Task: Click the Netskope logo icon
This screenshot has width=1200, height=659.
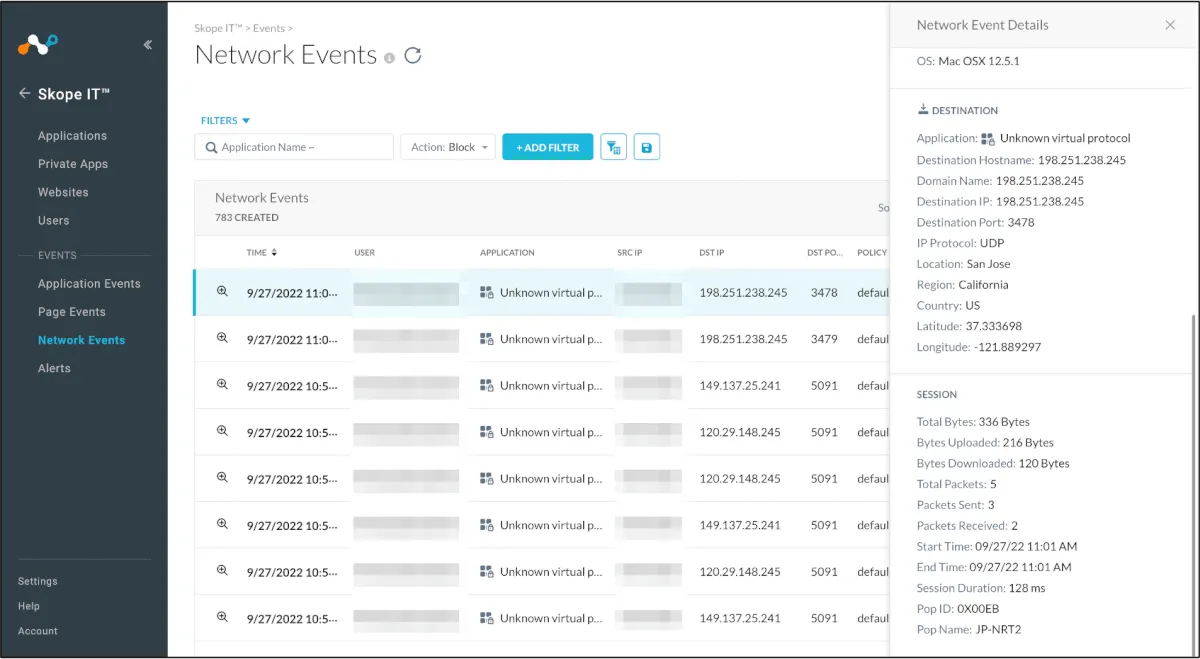Action: coord(38,44)
